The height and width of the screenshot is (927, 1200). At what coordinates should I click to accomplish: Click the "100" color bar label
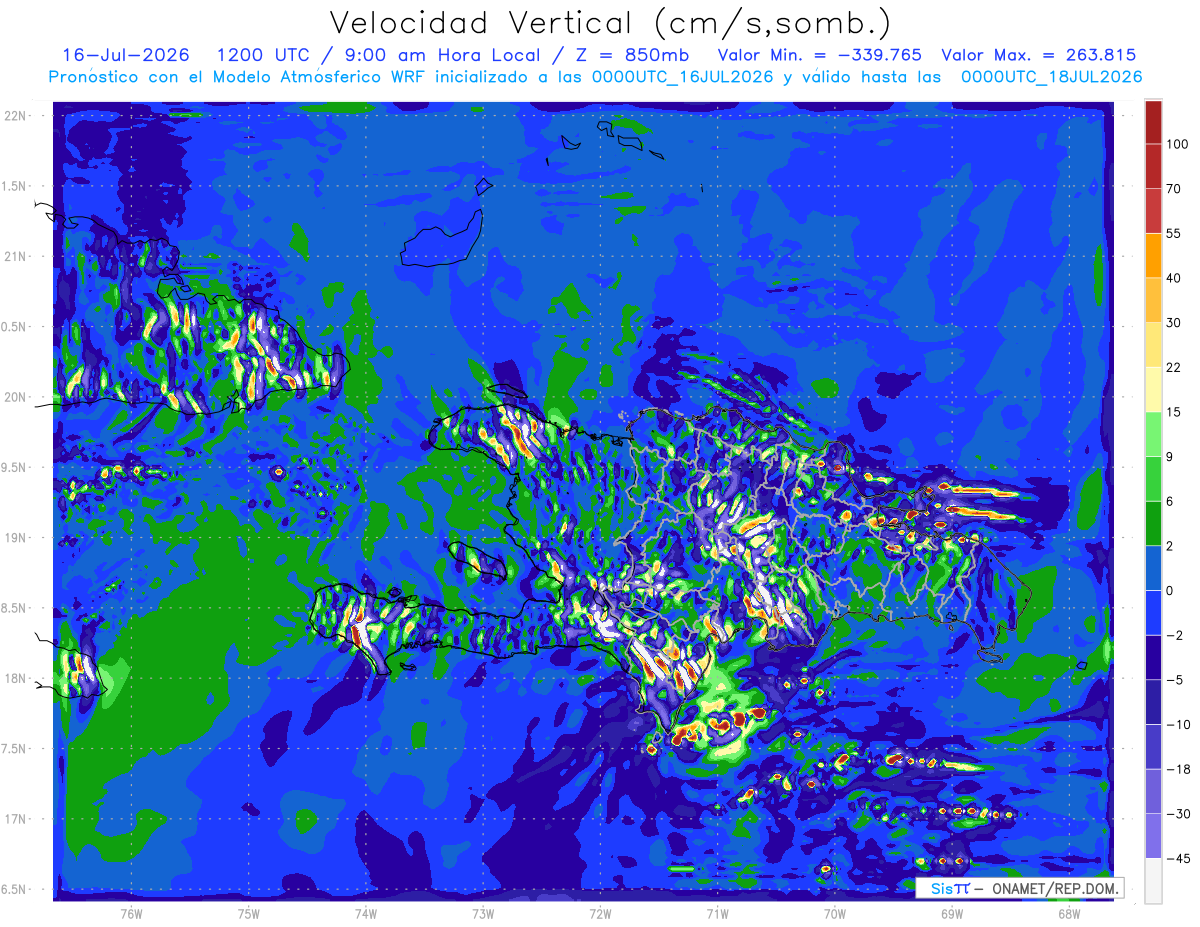coord(1177,144)
